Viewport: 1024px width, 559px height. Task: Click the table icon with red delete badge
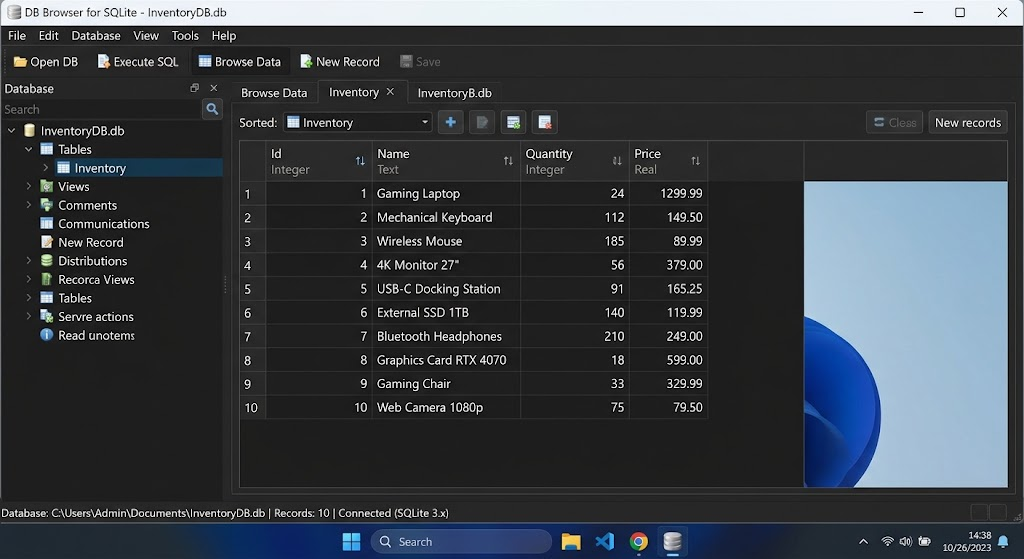coord(545,122)
